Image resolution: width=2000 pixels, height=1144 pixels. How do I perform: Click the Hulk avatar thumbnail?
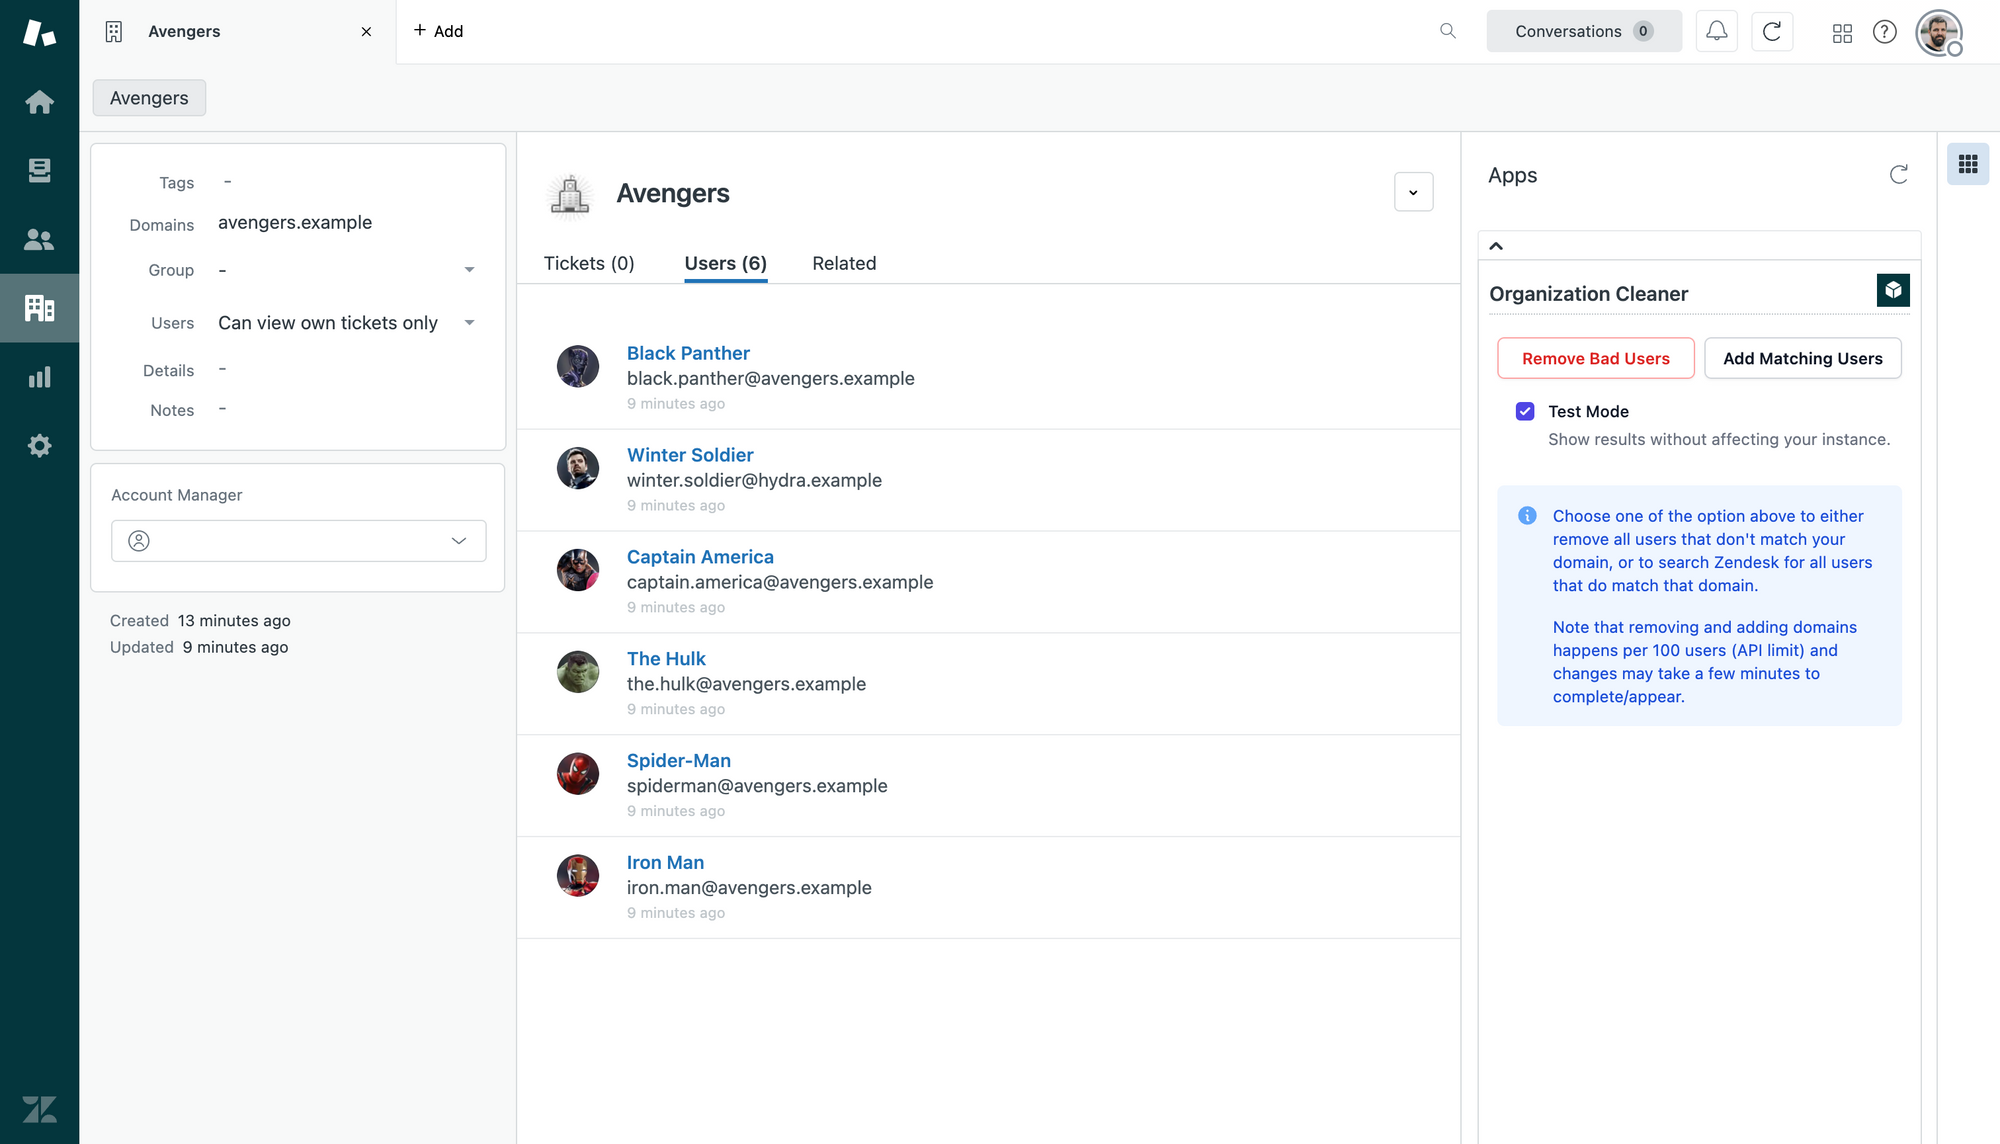point(577,672)
